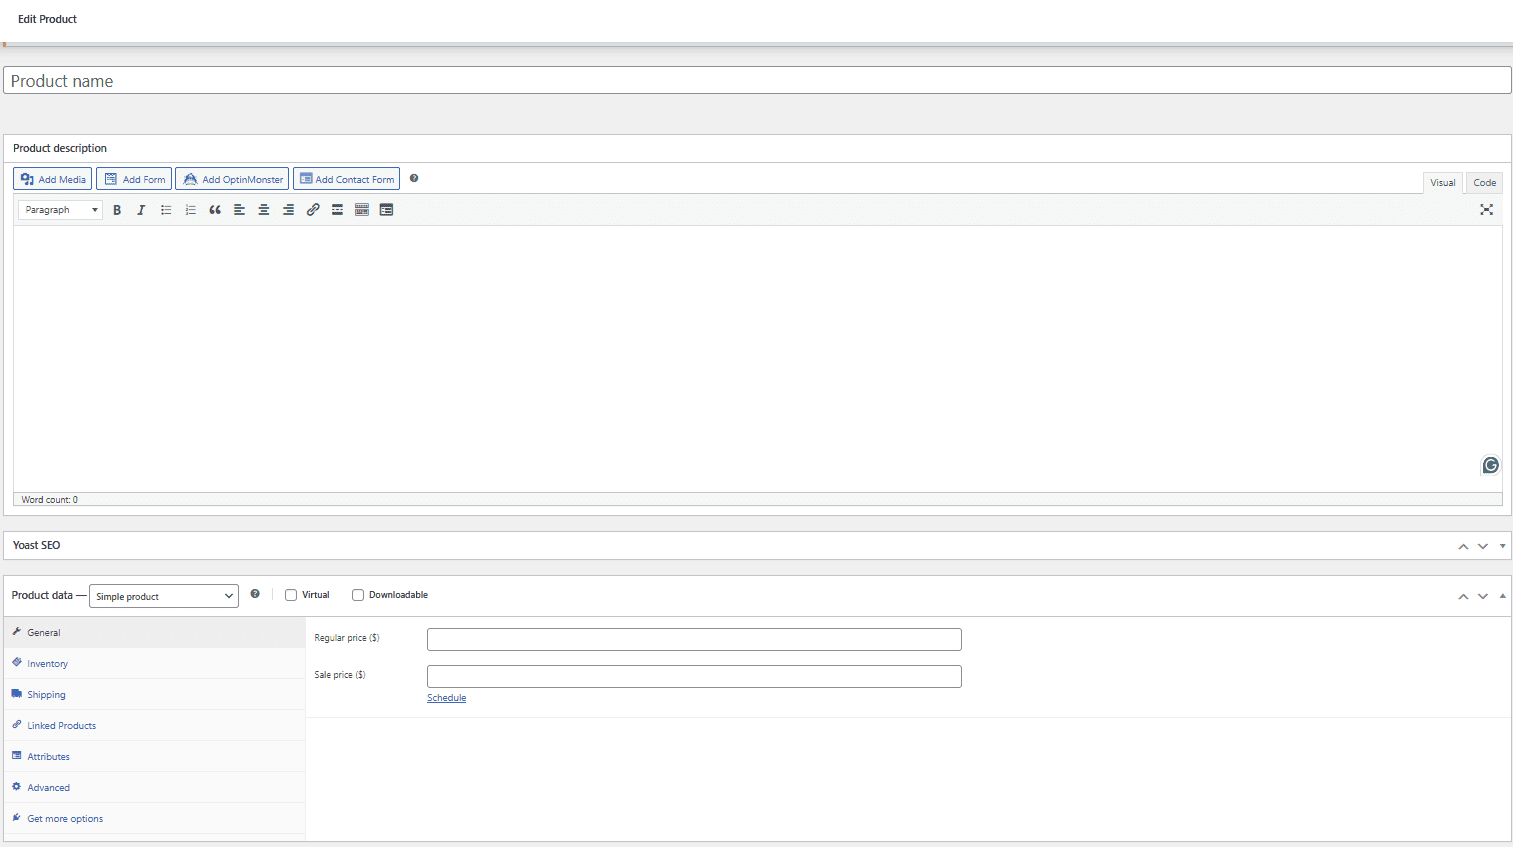Screen dimensions: 1513x847
Task: Enable the Virtual product checkbox
Action: pos(290,594)
